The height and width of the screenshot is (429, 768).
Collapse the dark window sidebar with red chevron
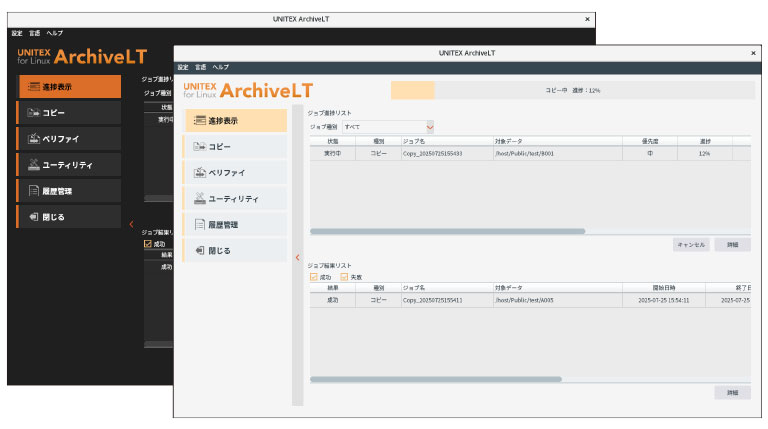tap(130, 223)
